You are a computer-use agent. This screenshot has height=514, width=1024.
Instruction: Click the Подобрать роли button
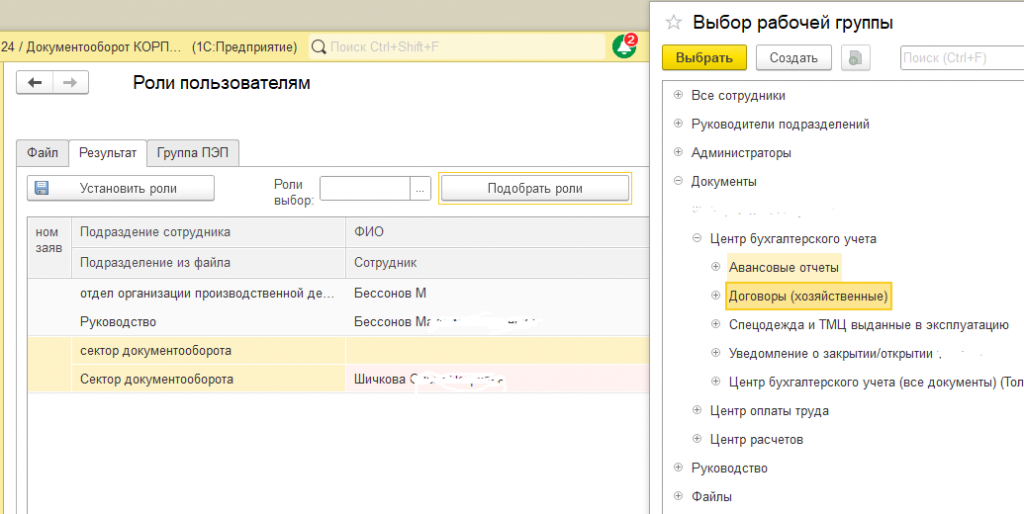(x=534, y=188)
